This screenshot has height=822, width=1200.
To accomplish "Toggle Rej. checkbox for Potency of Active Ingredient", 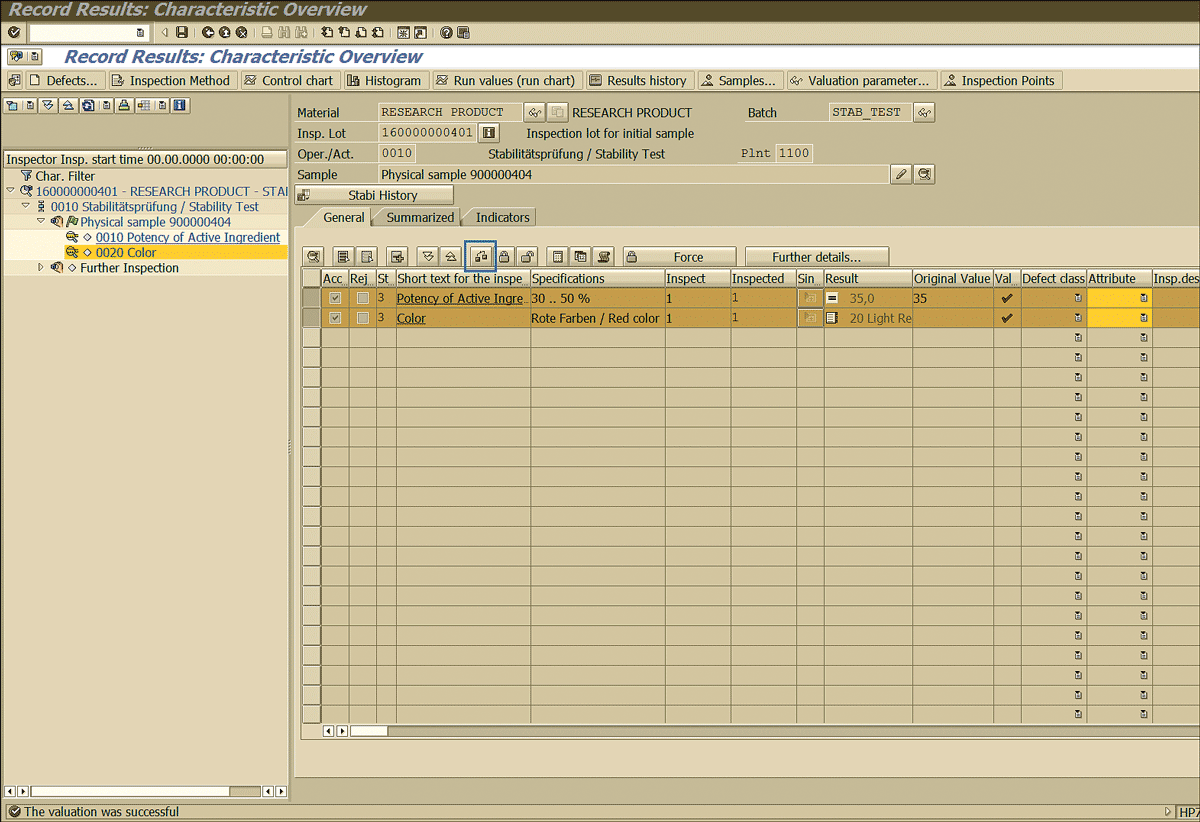I will tap(363, 298).
